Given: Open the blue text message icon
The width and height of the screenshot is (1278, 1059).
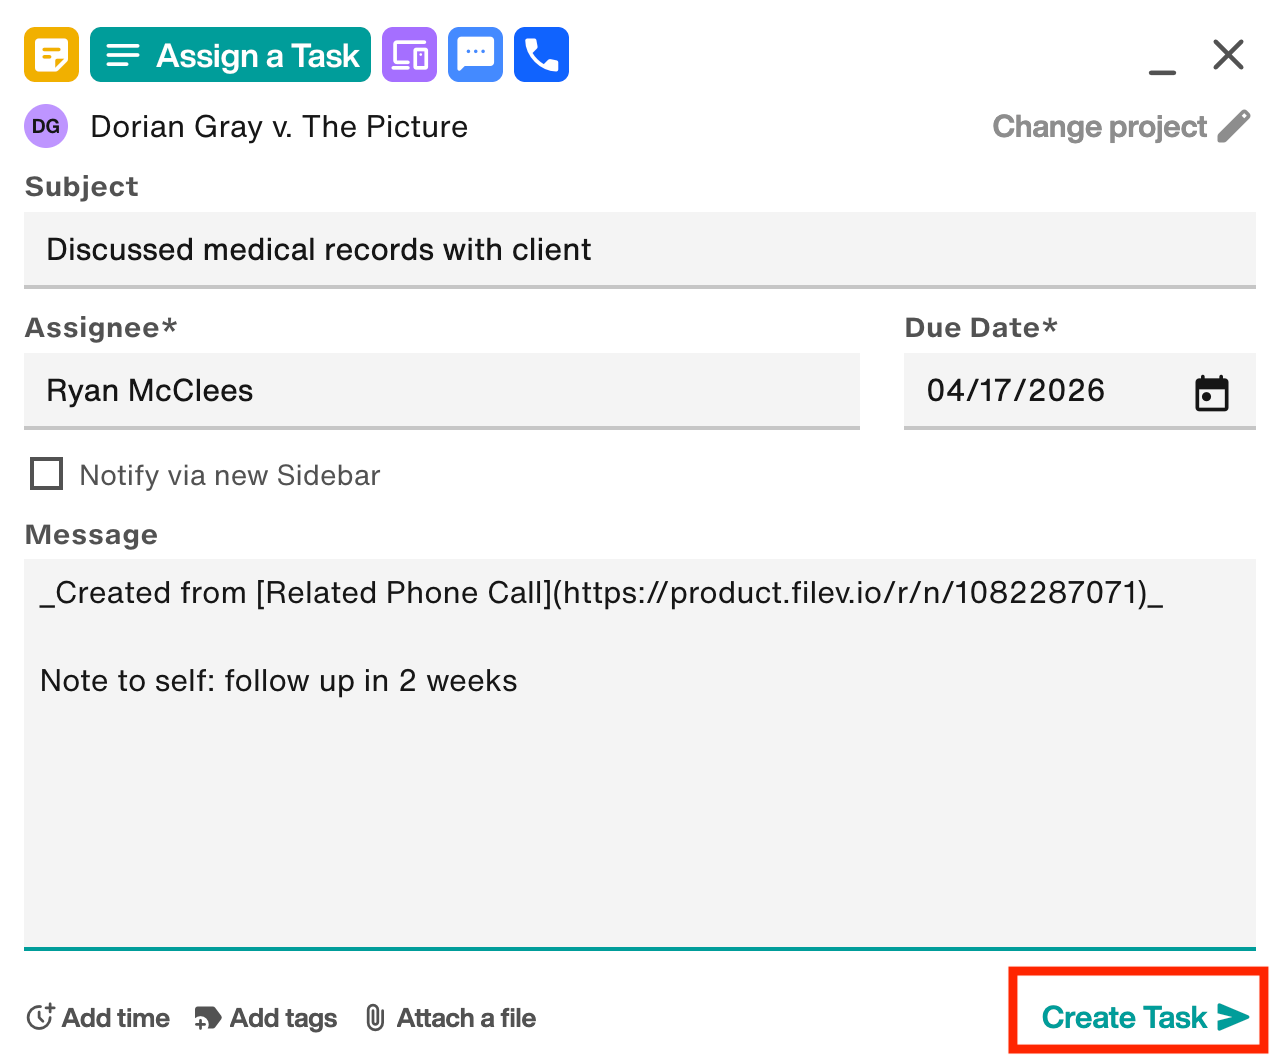Looking at the screenshot, I should (x=475, y=55).
